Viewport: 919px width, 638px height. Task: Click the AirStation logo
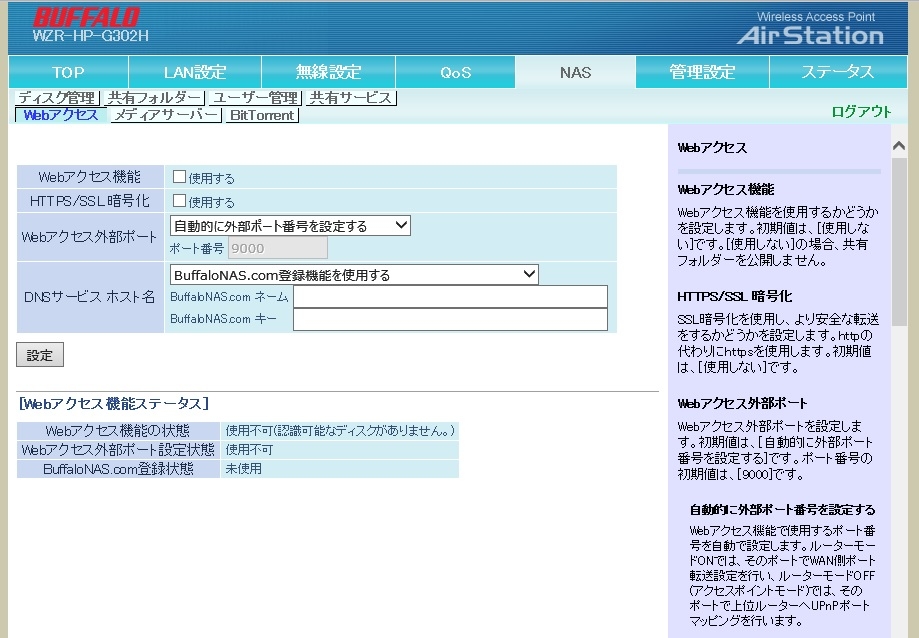coord(810,35)
